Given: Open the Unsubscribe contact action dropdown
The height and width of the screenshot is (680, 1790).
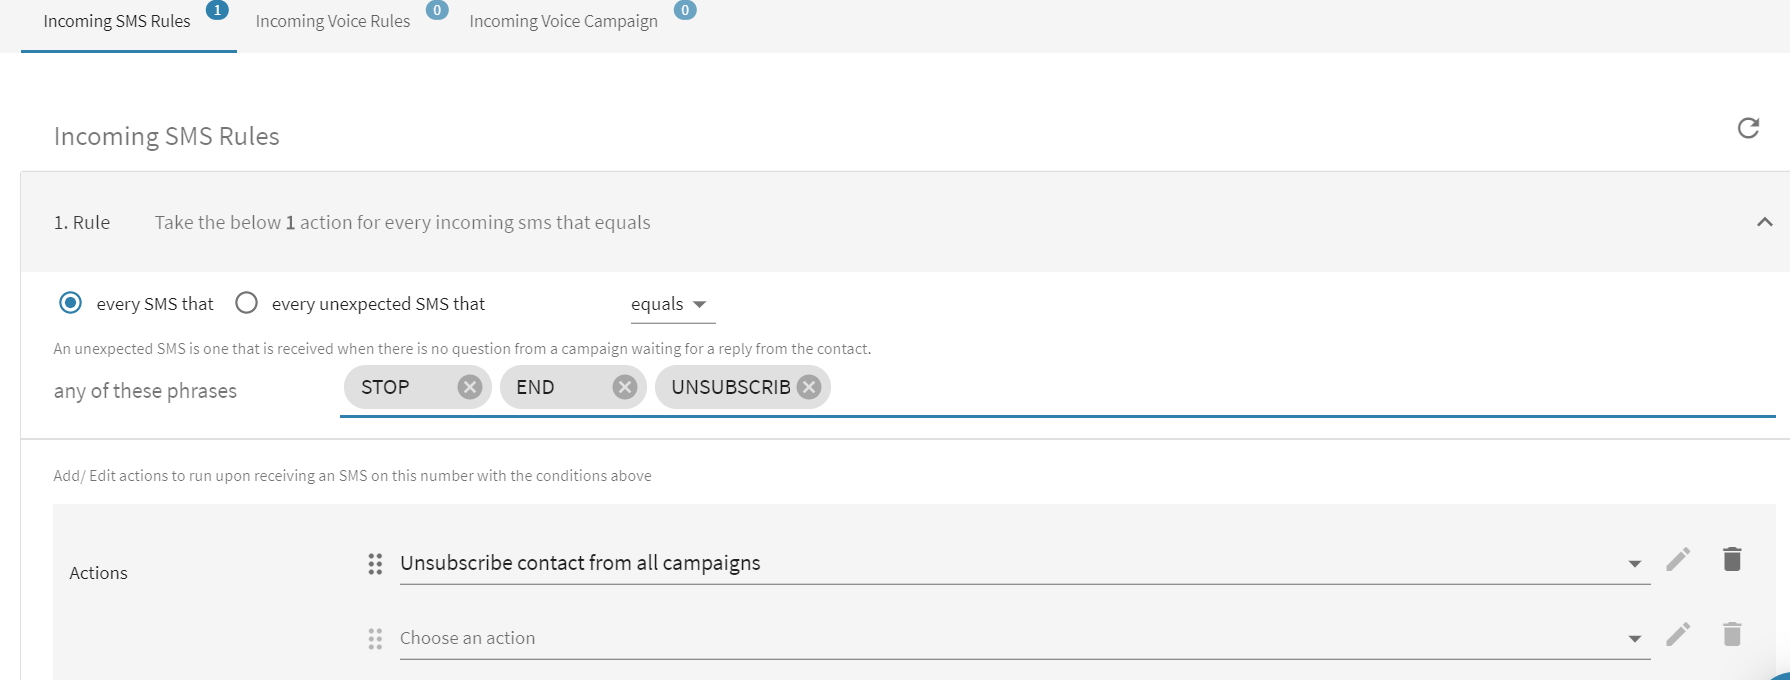Looking at the screenshot, I should [1634, 564].
